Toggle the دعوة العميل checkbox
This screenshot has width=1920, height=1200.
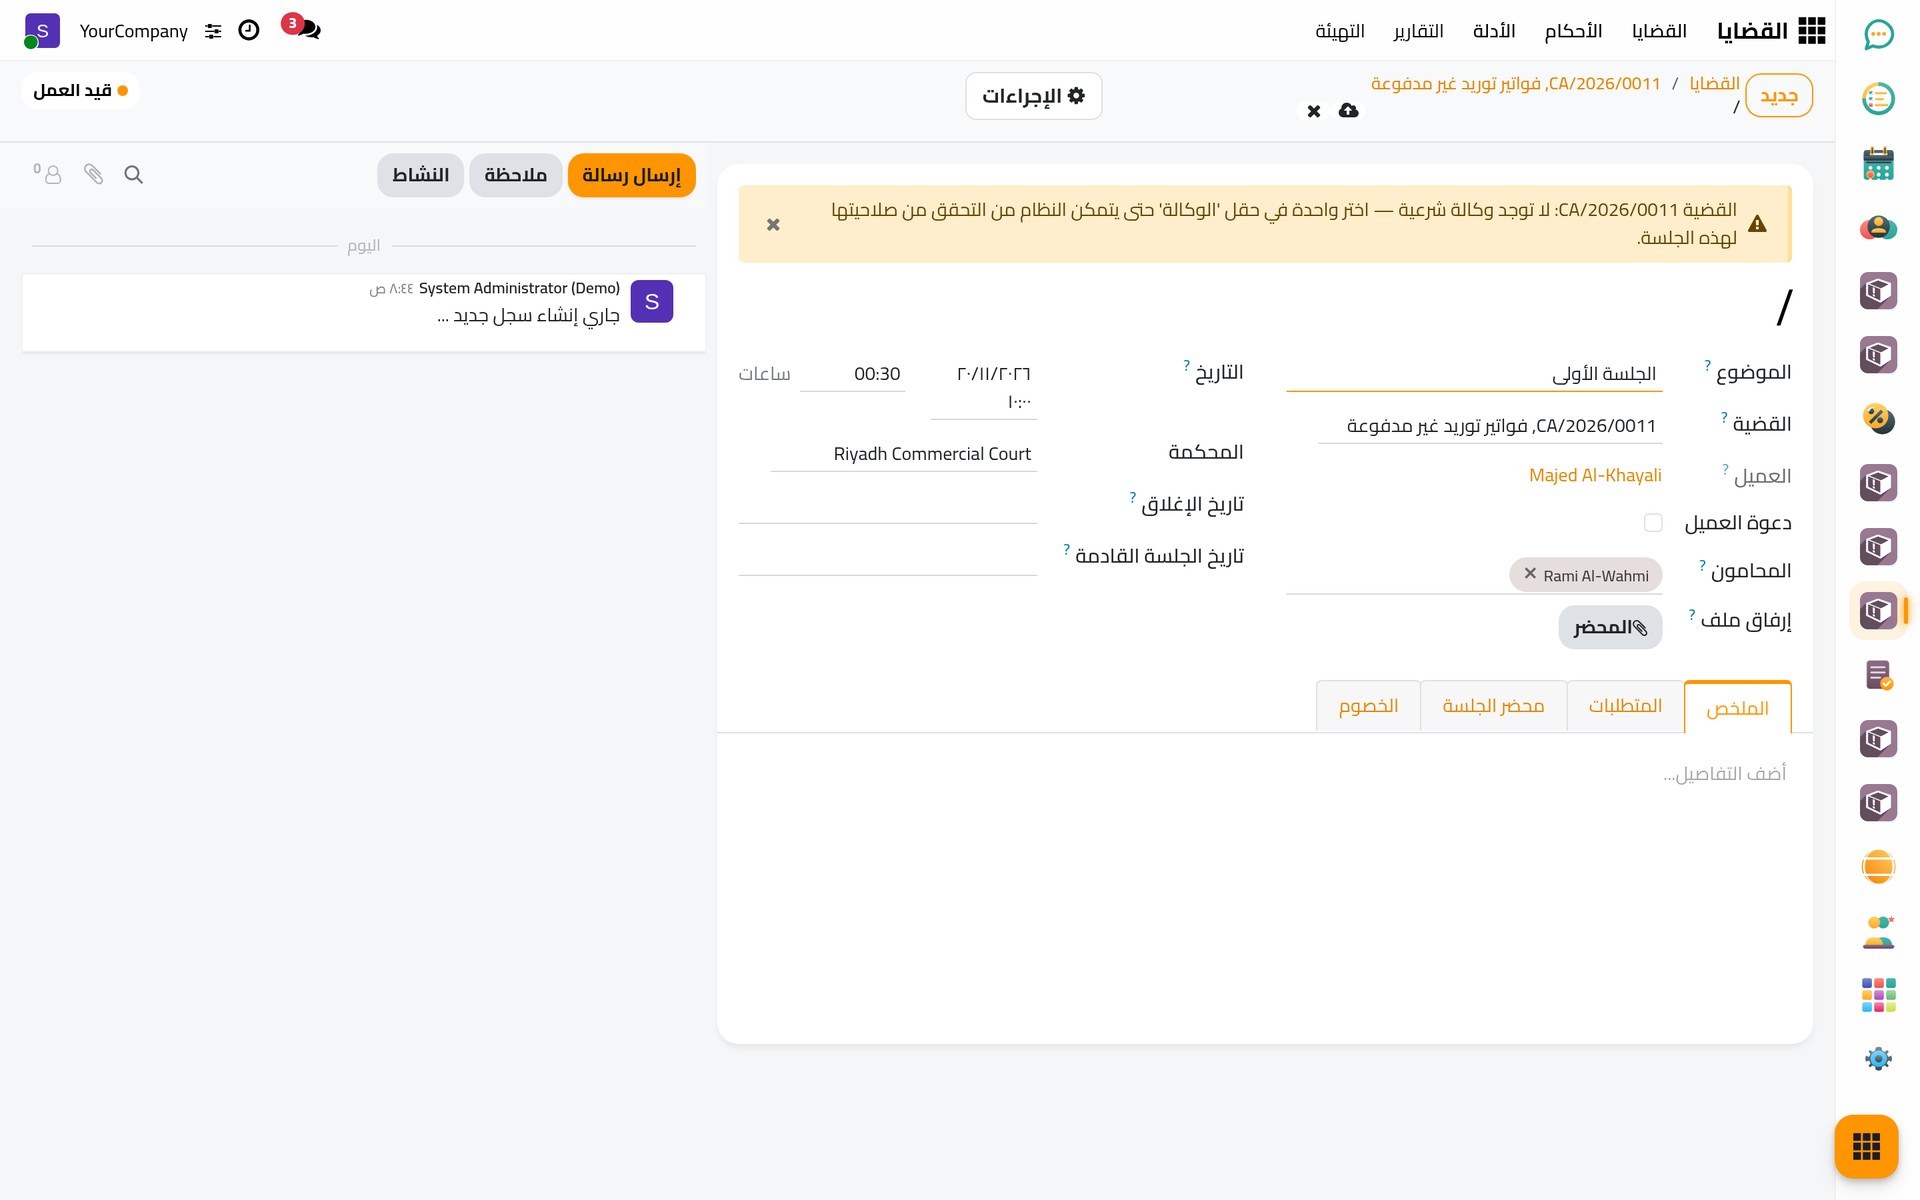point(1653,523)
